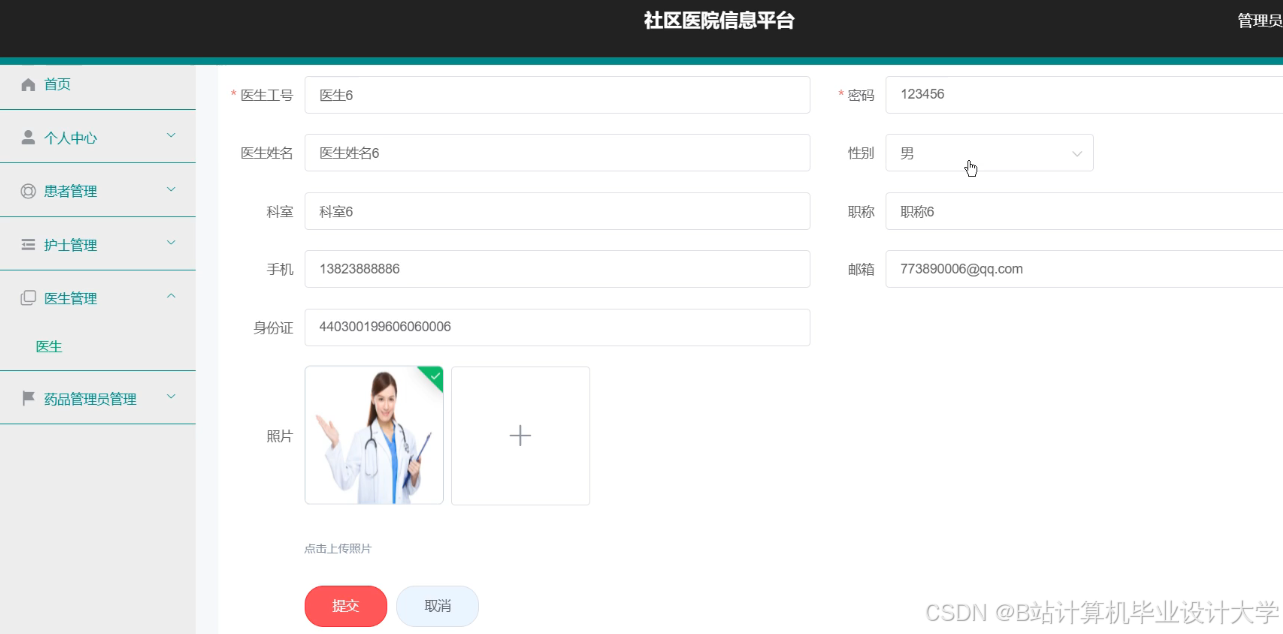Click the list icon beside 护士管理

tap(28, 245)
